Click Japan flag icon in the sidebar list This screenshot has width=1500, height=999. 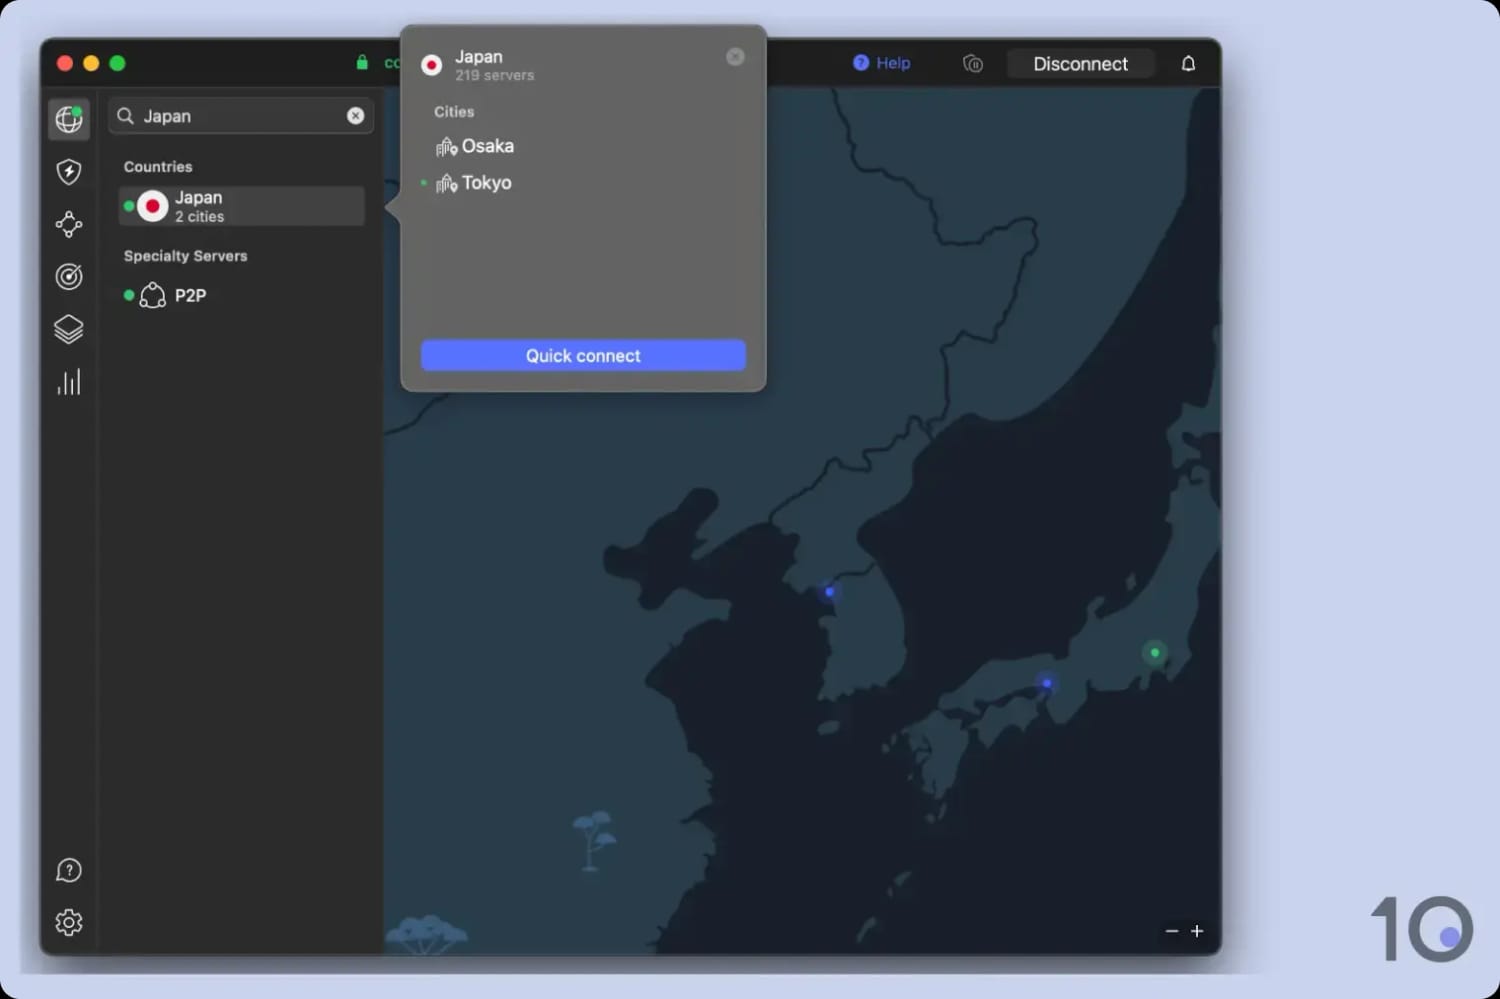pos(152,206)
